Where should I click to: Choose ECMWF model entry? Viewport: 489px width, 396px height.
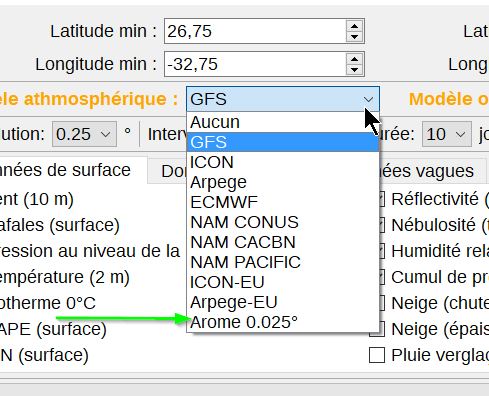[x=283, y=202]
